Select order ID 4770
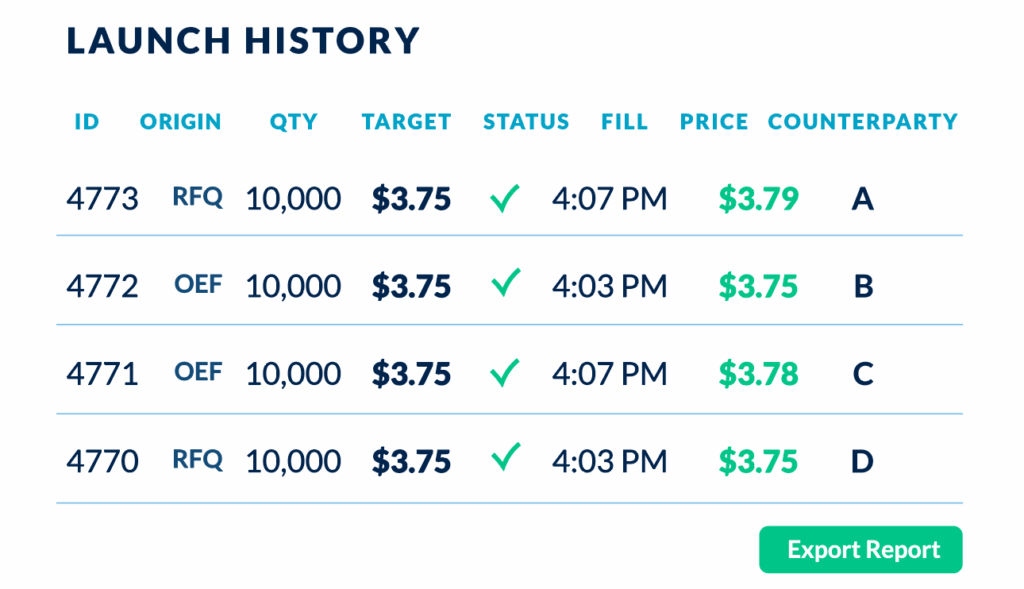1024x589 pixels. click(x=103, y=461)
